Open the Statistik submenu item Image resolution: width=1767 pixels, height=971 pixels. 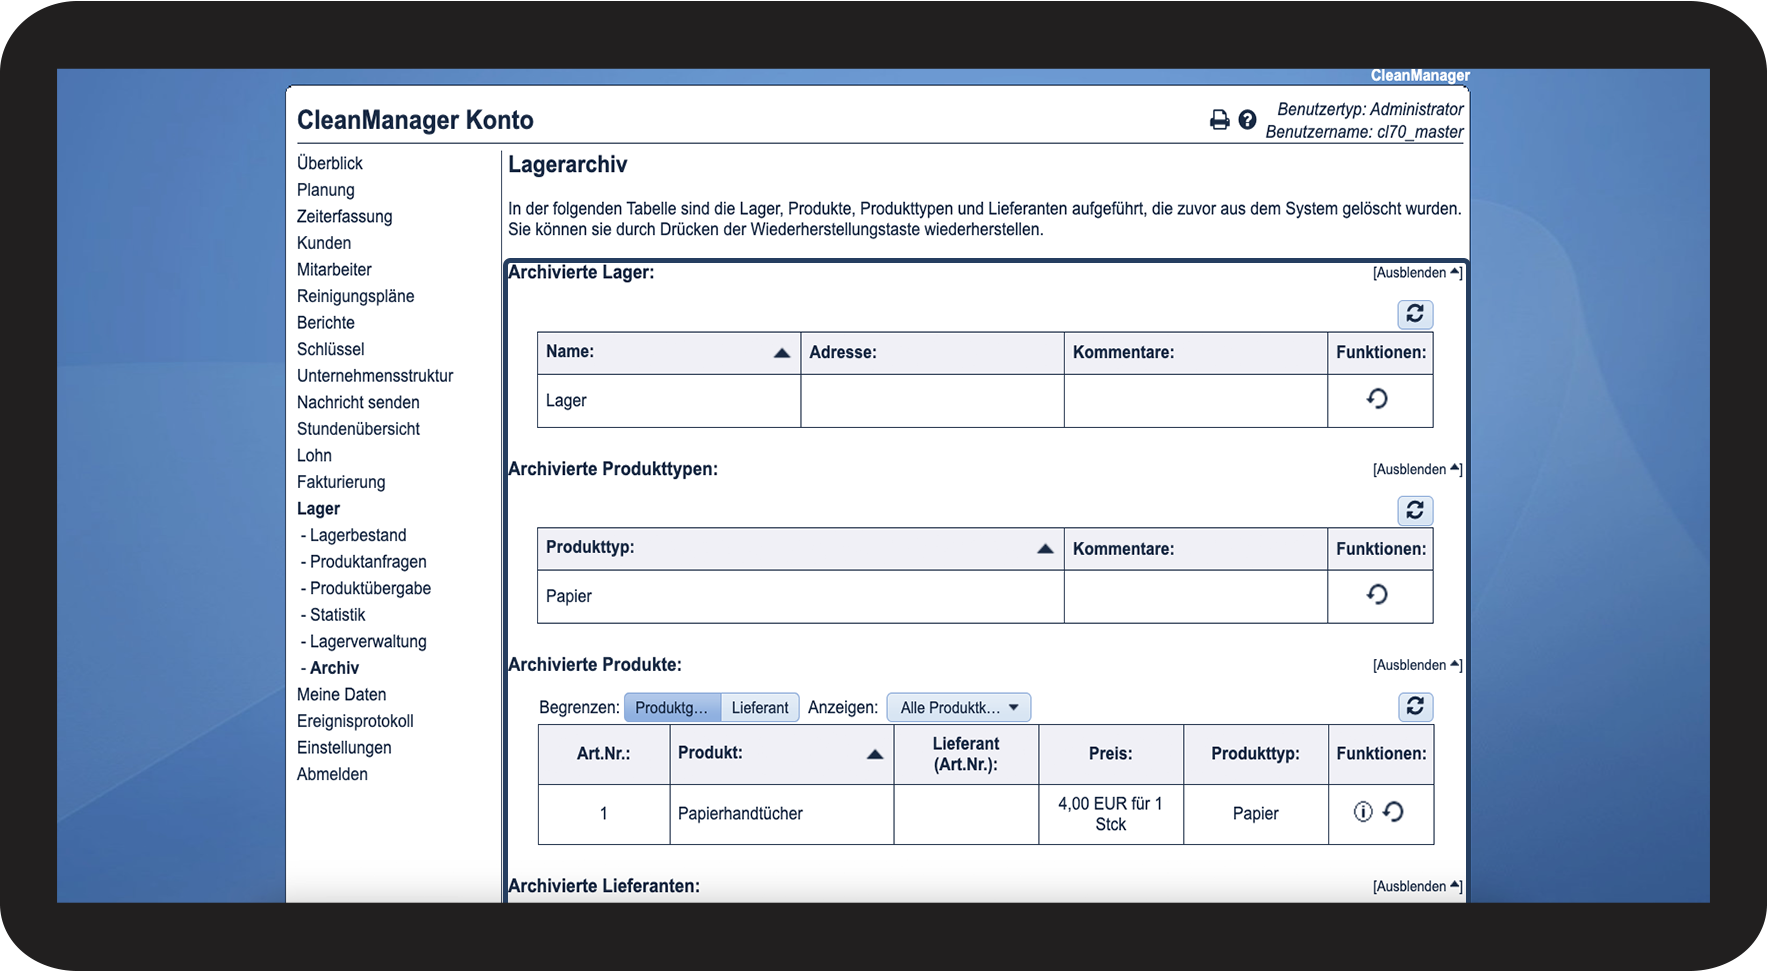pyautogui.click(x=338, y=615)
